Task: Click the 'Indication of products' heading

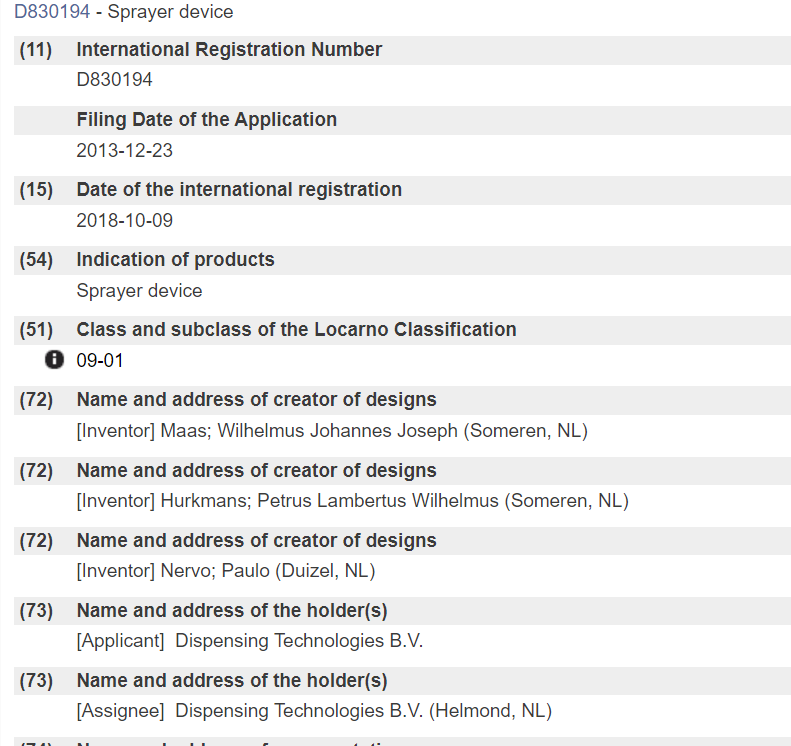Action: (x=176, y=260)
